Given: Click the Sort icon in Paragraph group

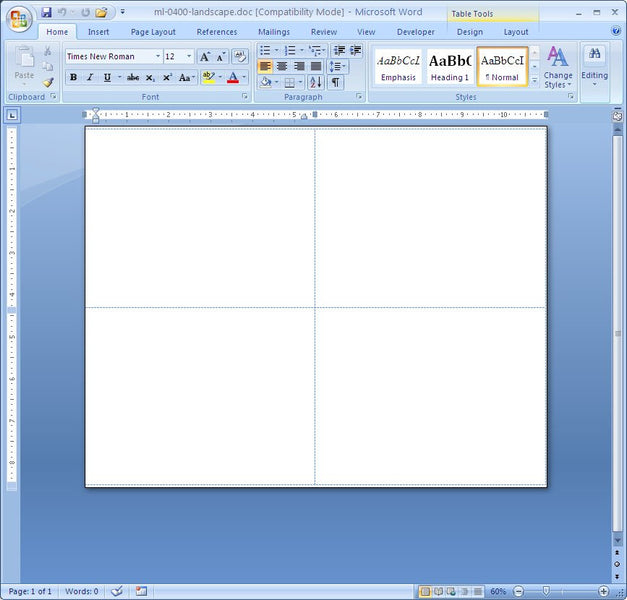Looking at the screenshot, I should [316, 82].
